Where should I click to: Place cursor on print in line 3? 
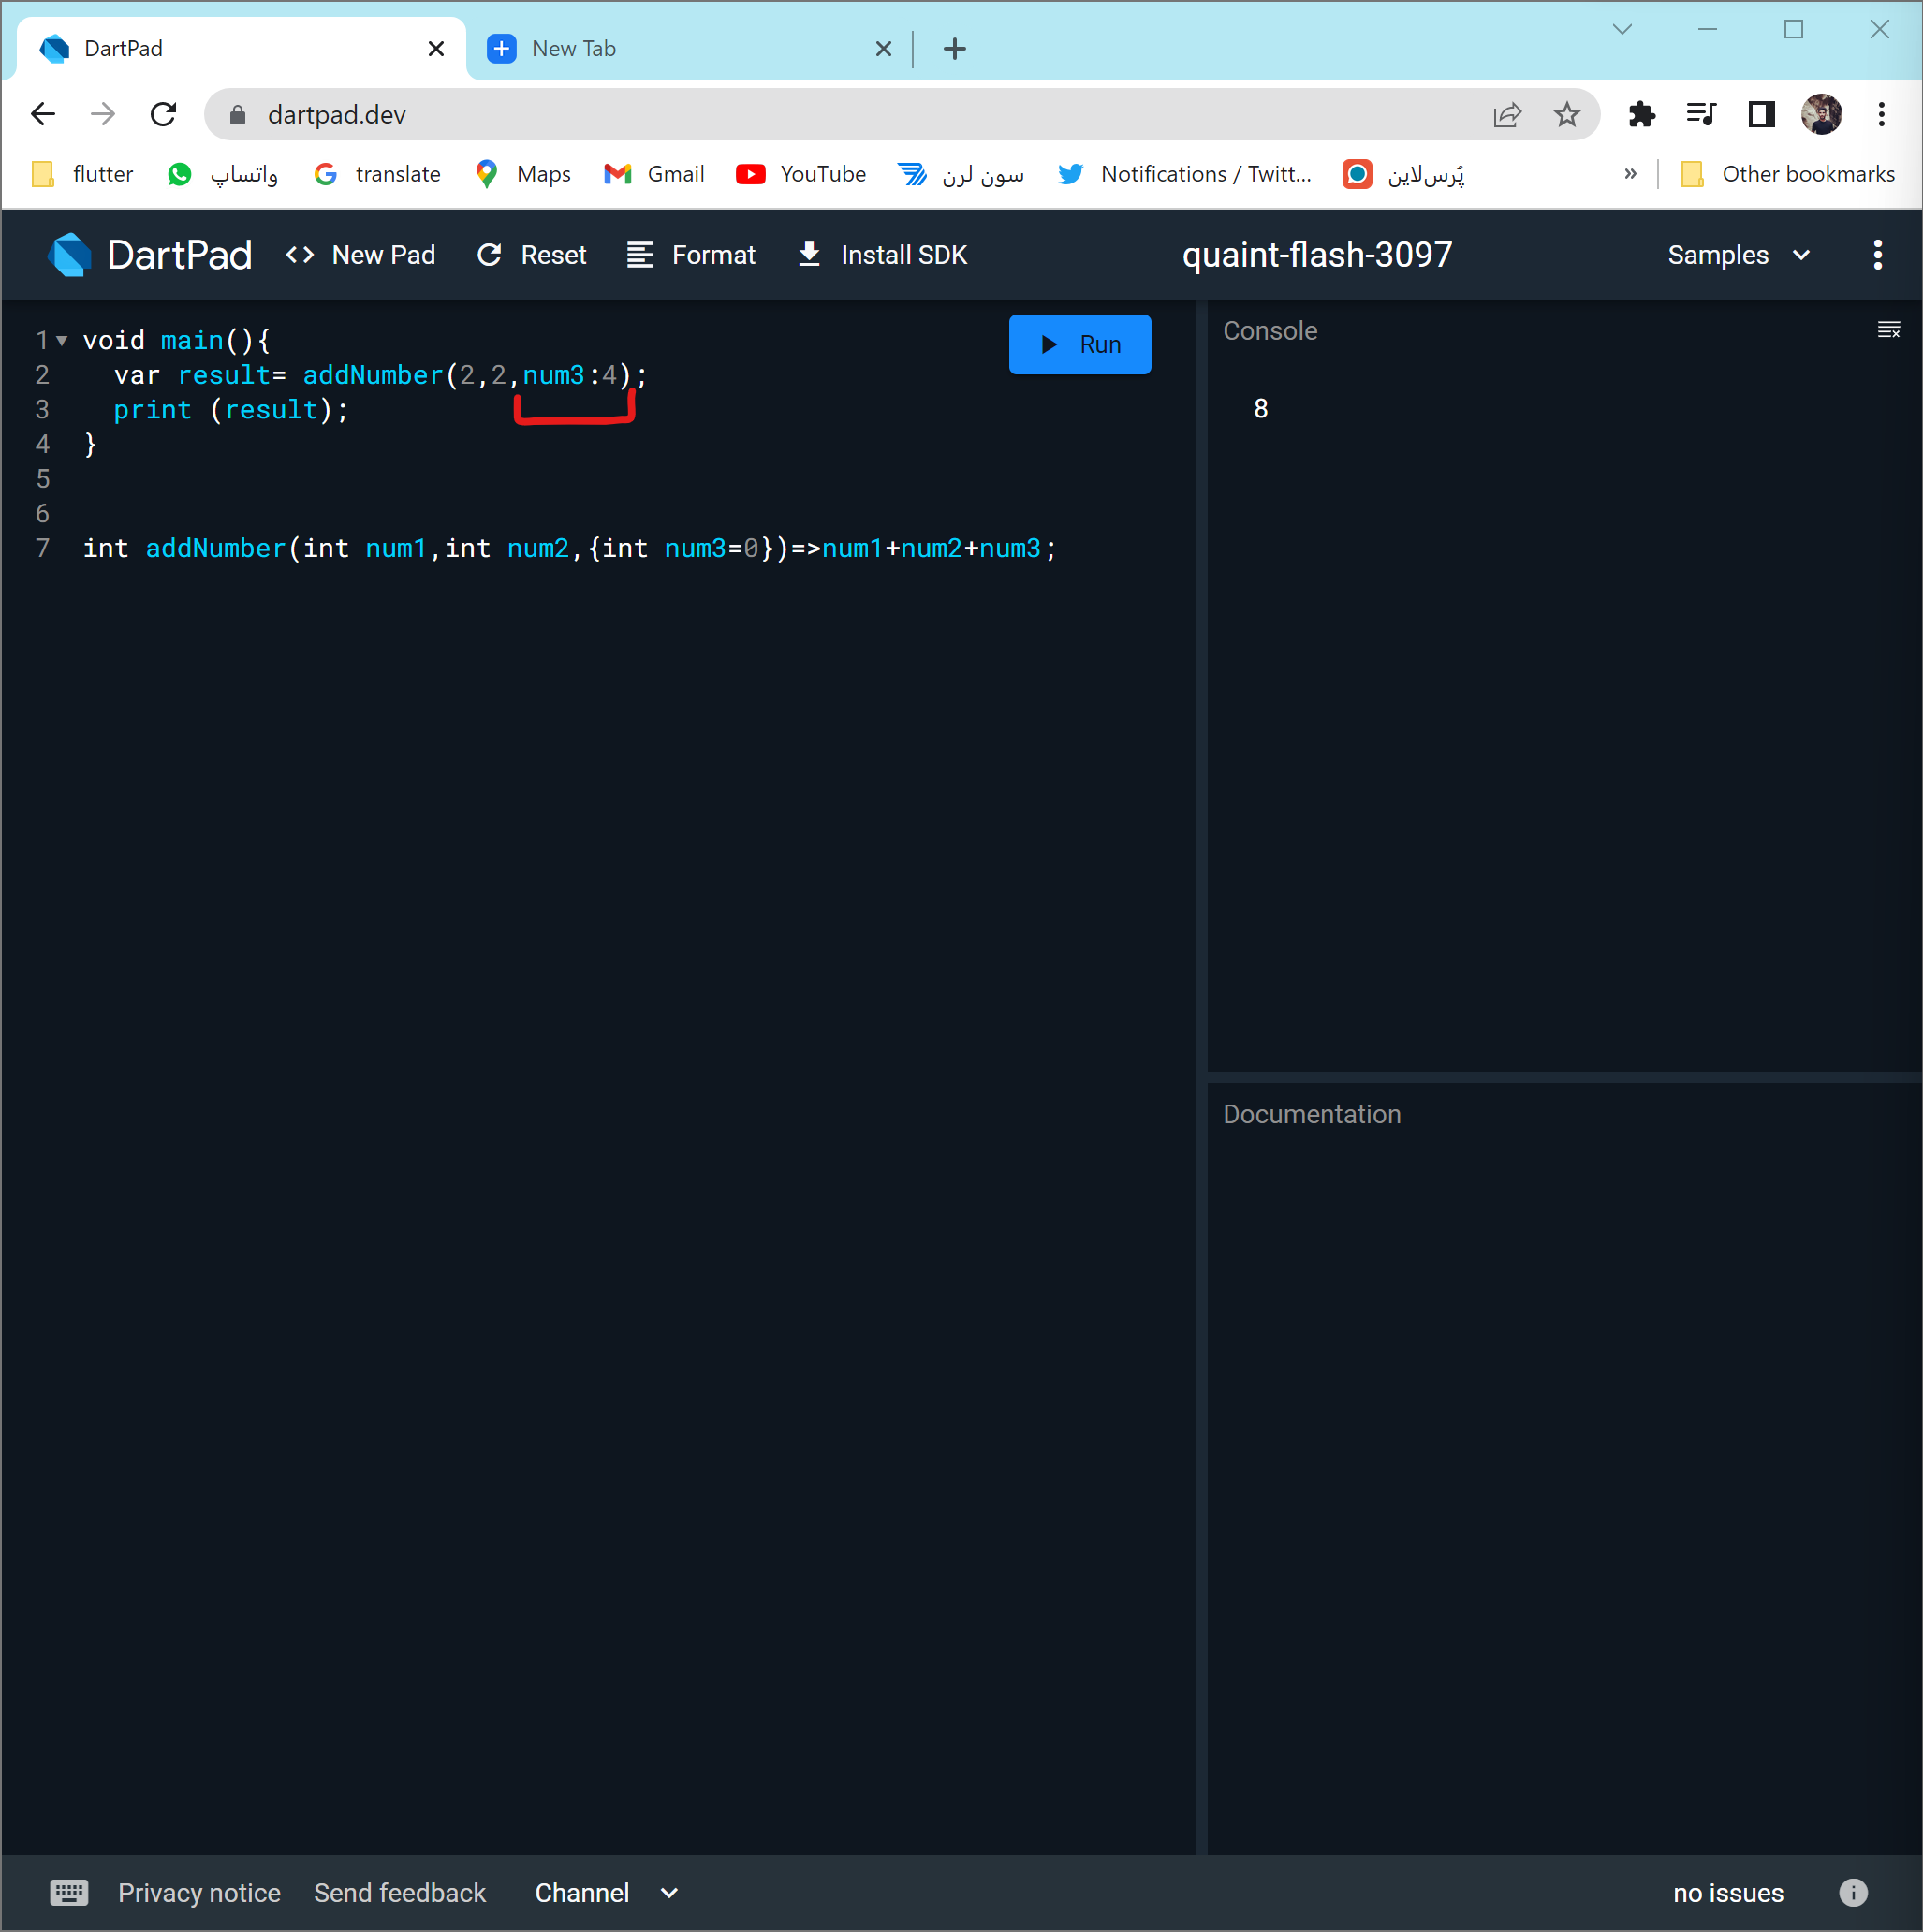tap(152, 410)
